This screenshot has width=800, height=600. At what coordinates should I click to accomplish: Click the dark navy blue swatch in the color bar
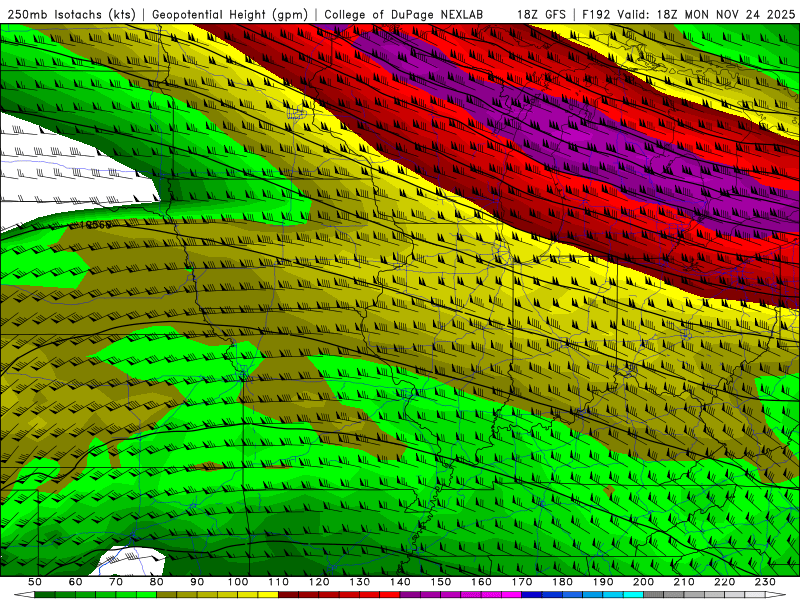tap(532, 595)
